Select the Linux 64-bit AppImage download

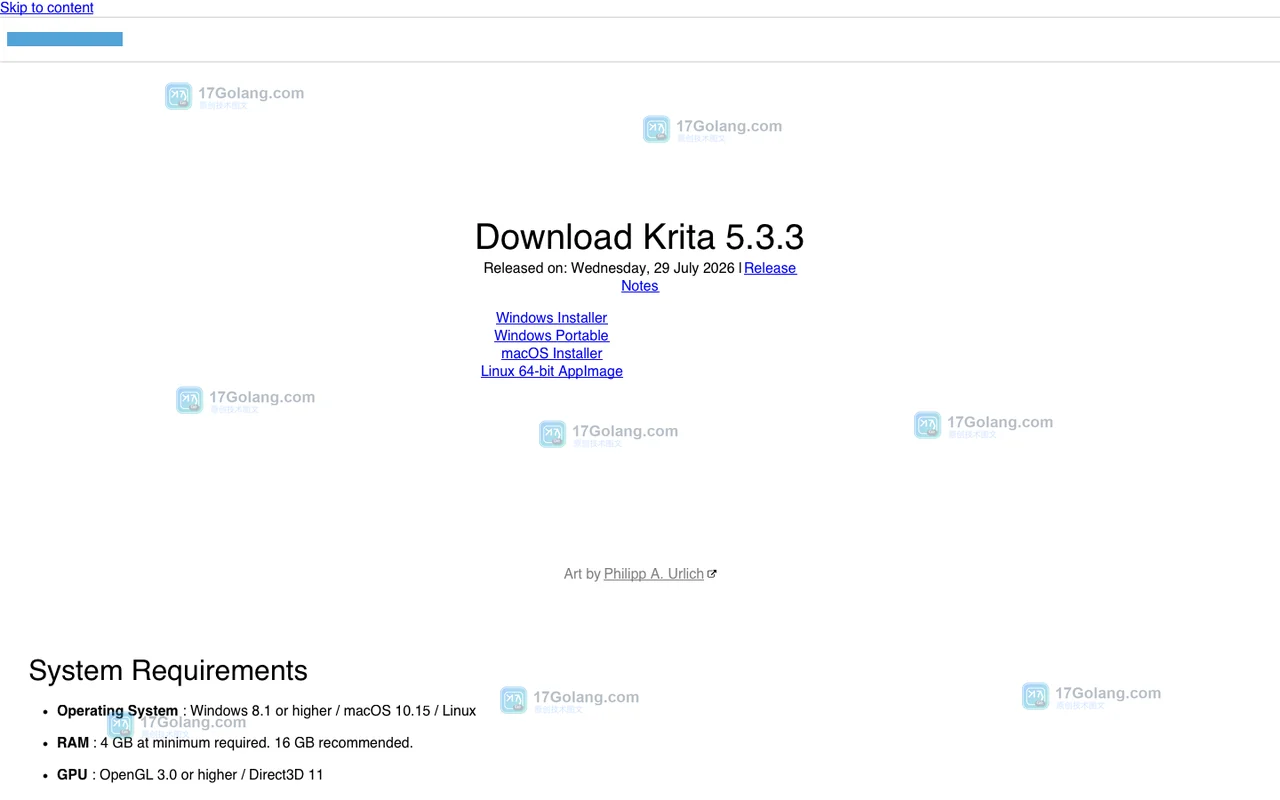tap(552, 371)
